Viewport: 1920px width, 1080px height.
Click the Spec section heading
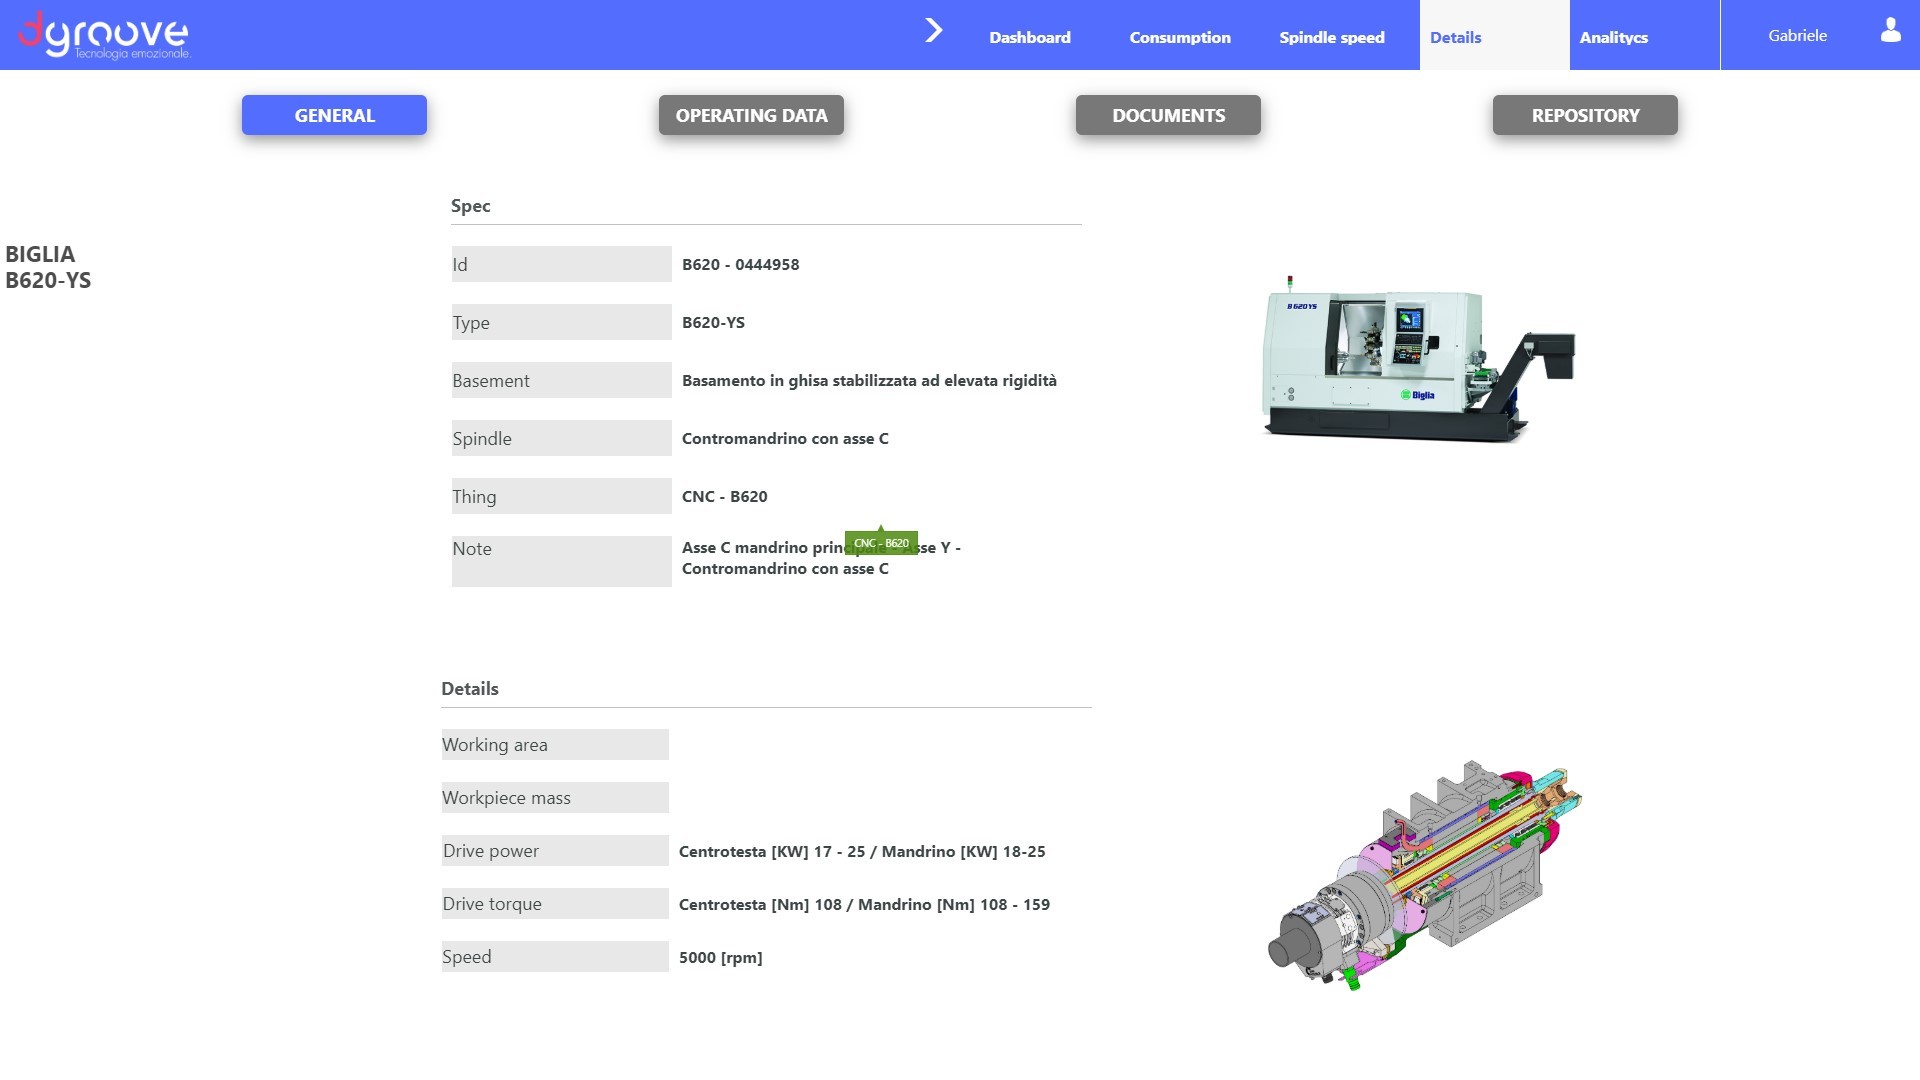click(x=470, y=205)
